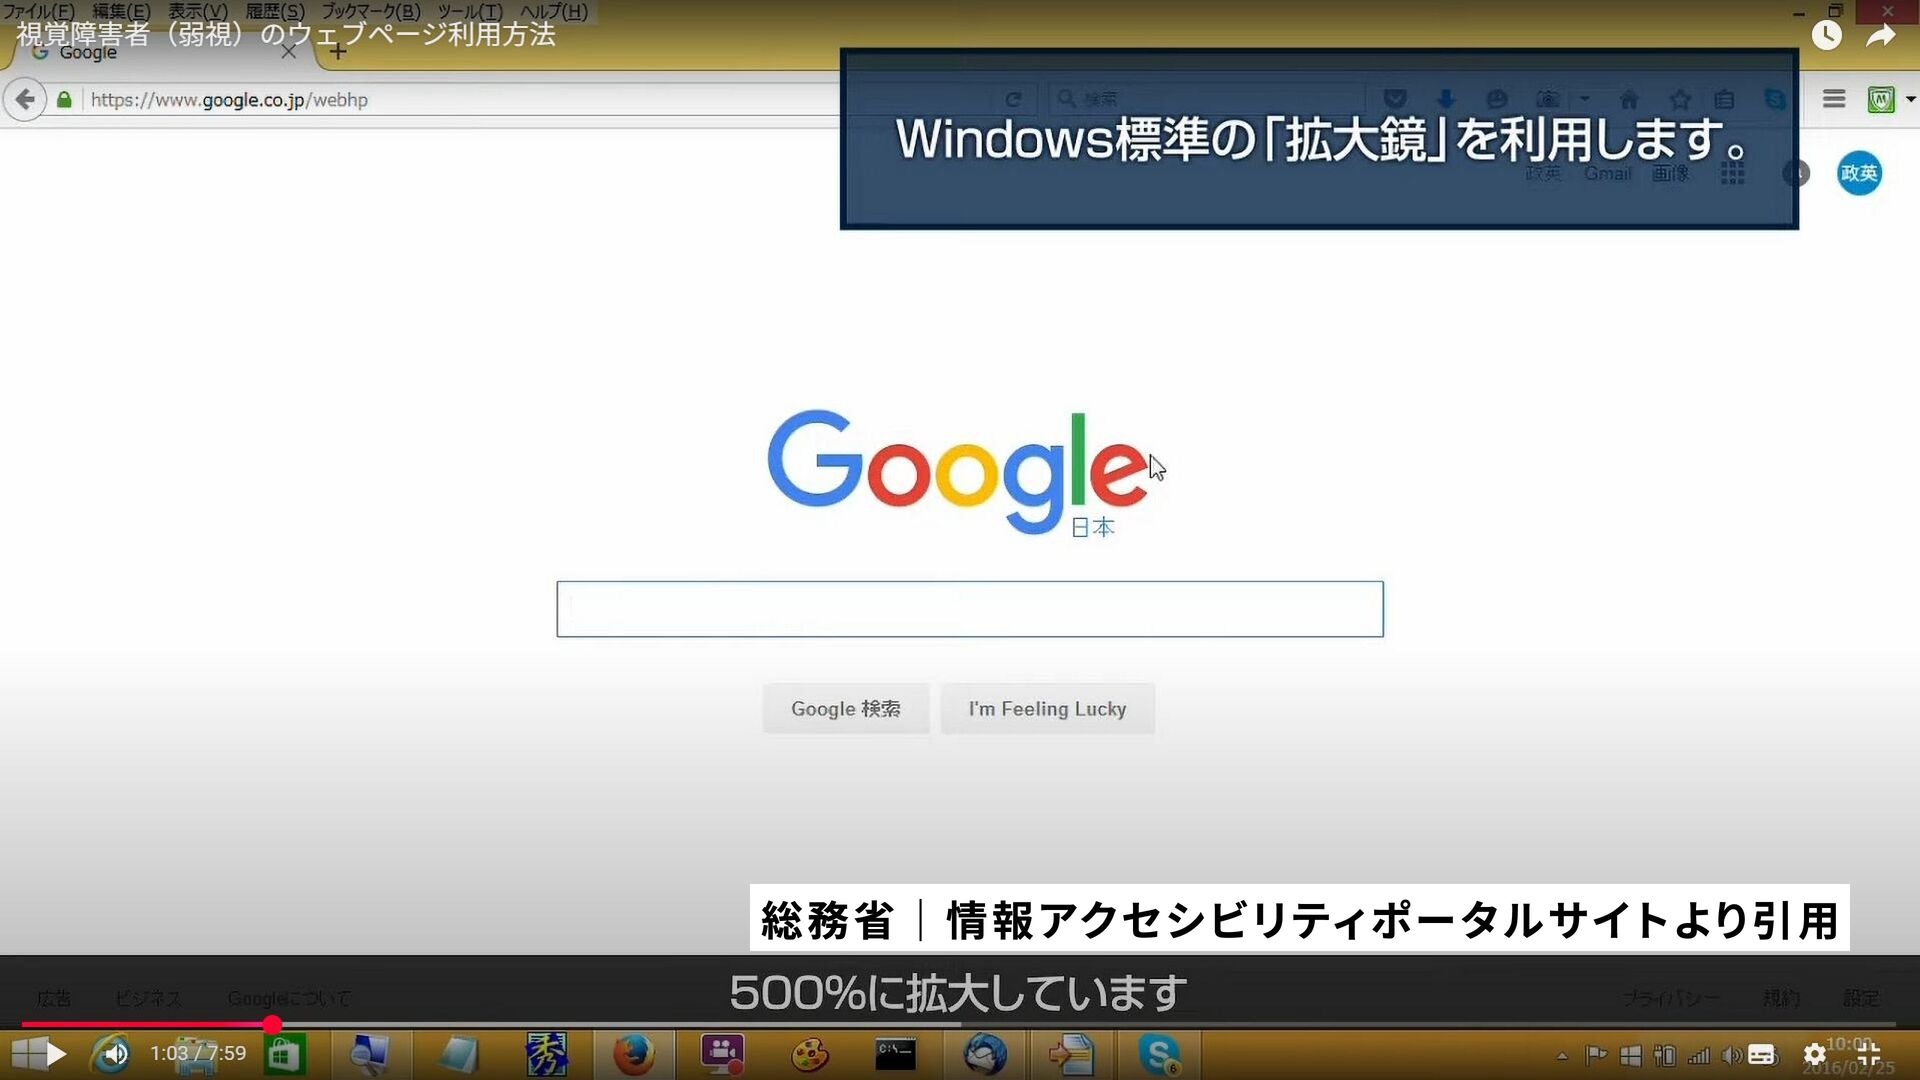Click the I'm Feeling Lucky button
The image size is (1920, 1080).
[1047, 709]
